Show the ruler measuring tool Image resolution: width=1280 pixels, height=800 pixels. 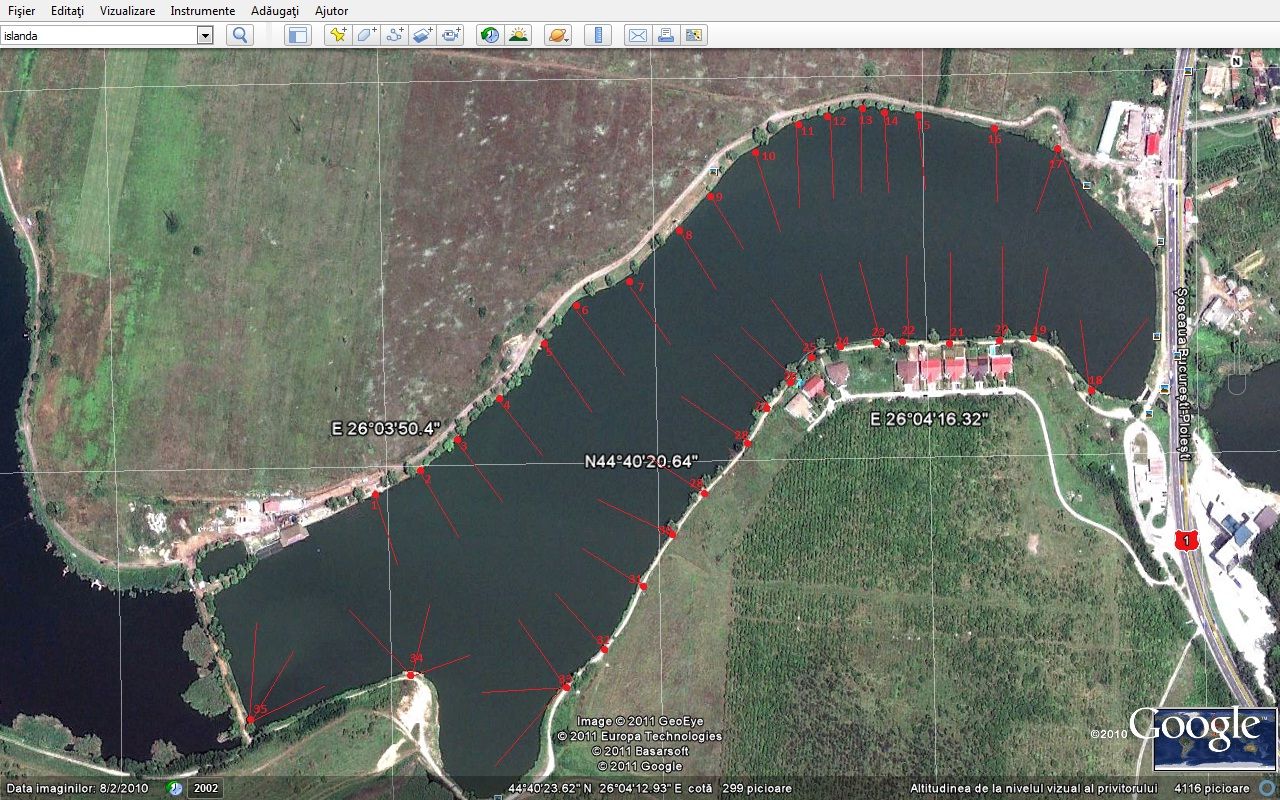[597, 35]
